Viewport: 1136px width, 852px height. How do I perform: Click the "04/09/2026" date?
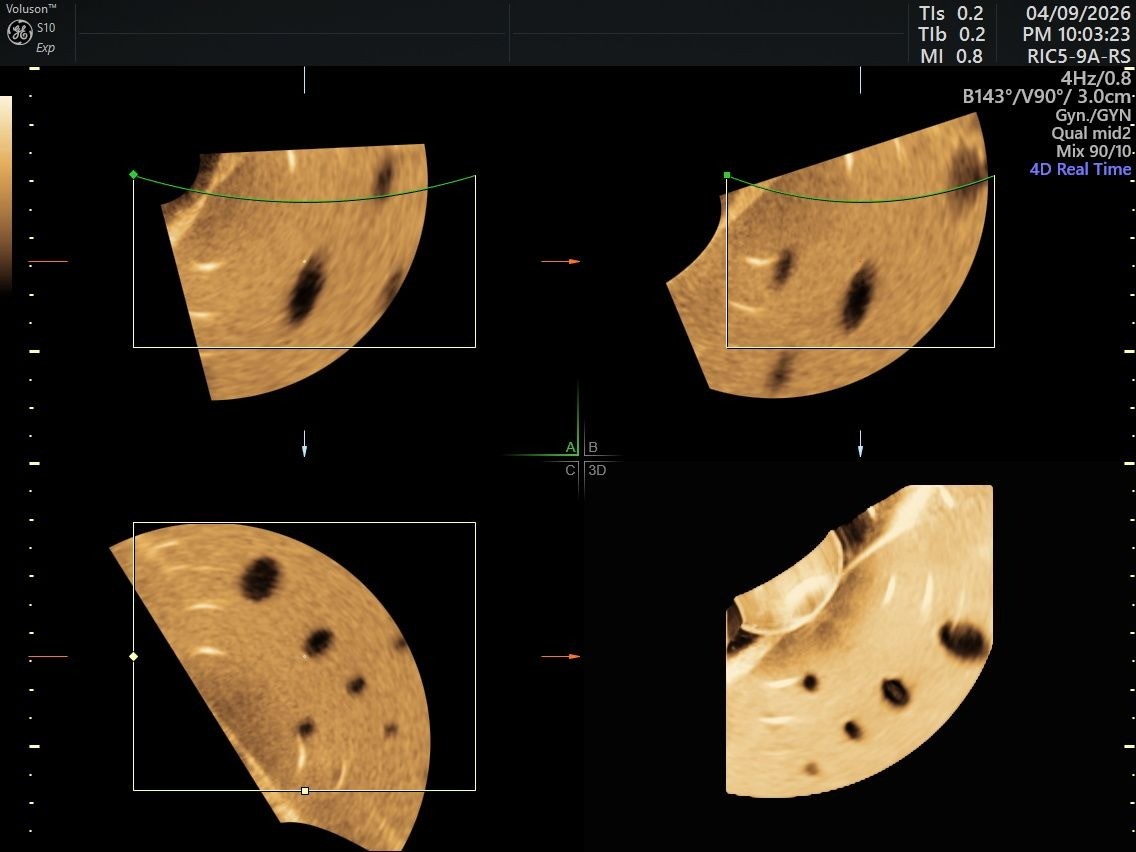pyautogui.click(x=1078, y=13)
